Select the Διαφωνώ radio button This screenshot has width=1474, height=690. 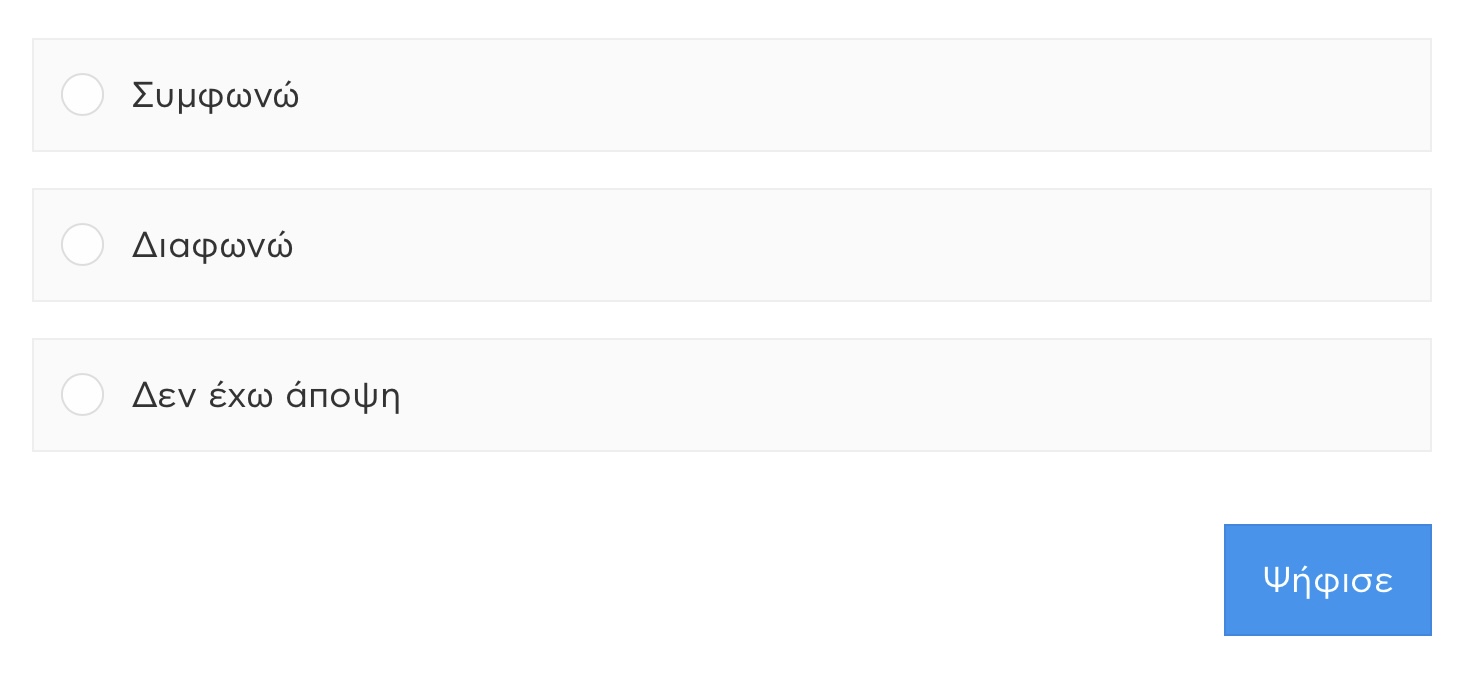[x=82, y=245]
